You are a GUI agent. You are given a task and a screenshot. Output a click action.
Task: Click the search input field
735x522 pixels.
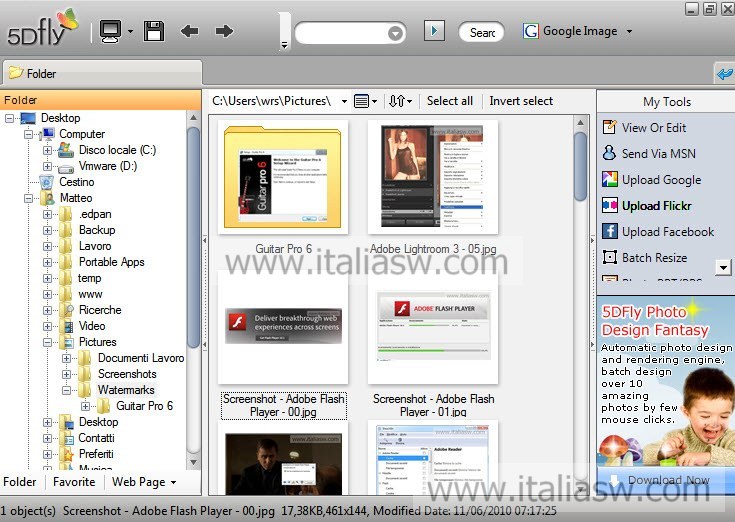tap(342, 33)
